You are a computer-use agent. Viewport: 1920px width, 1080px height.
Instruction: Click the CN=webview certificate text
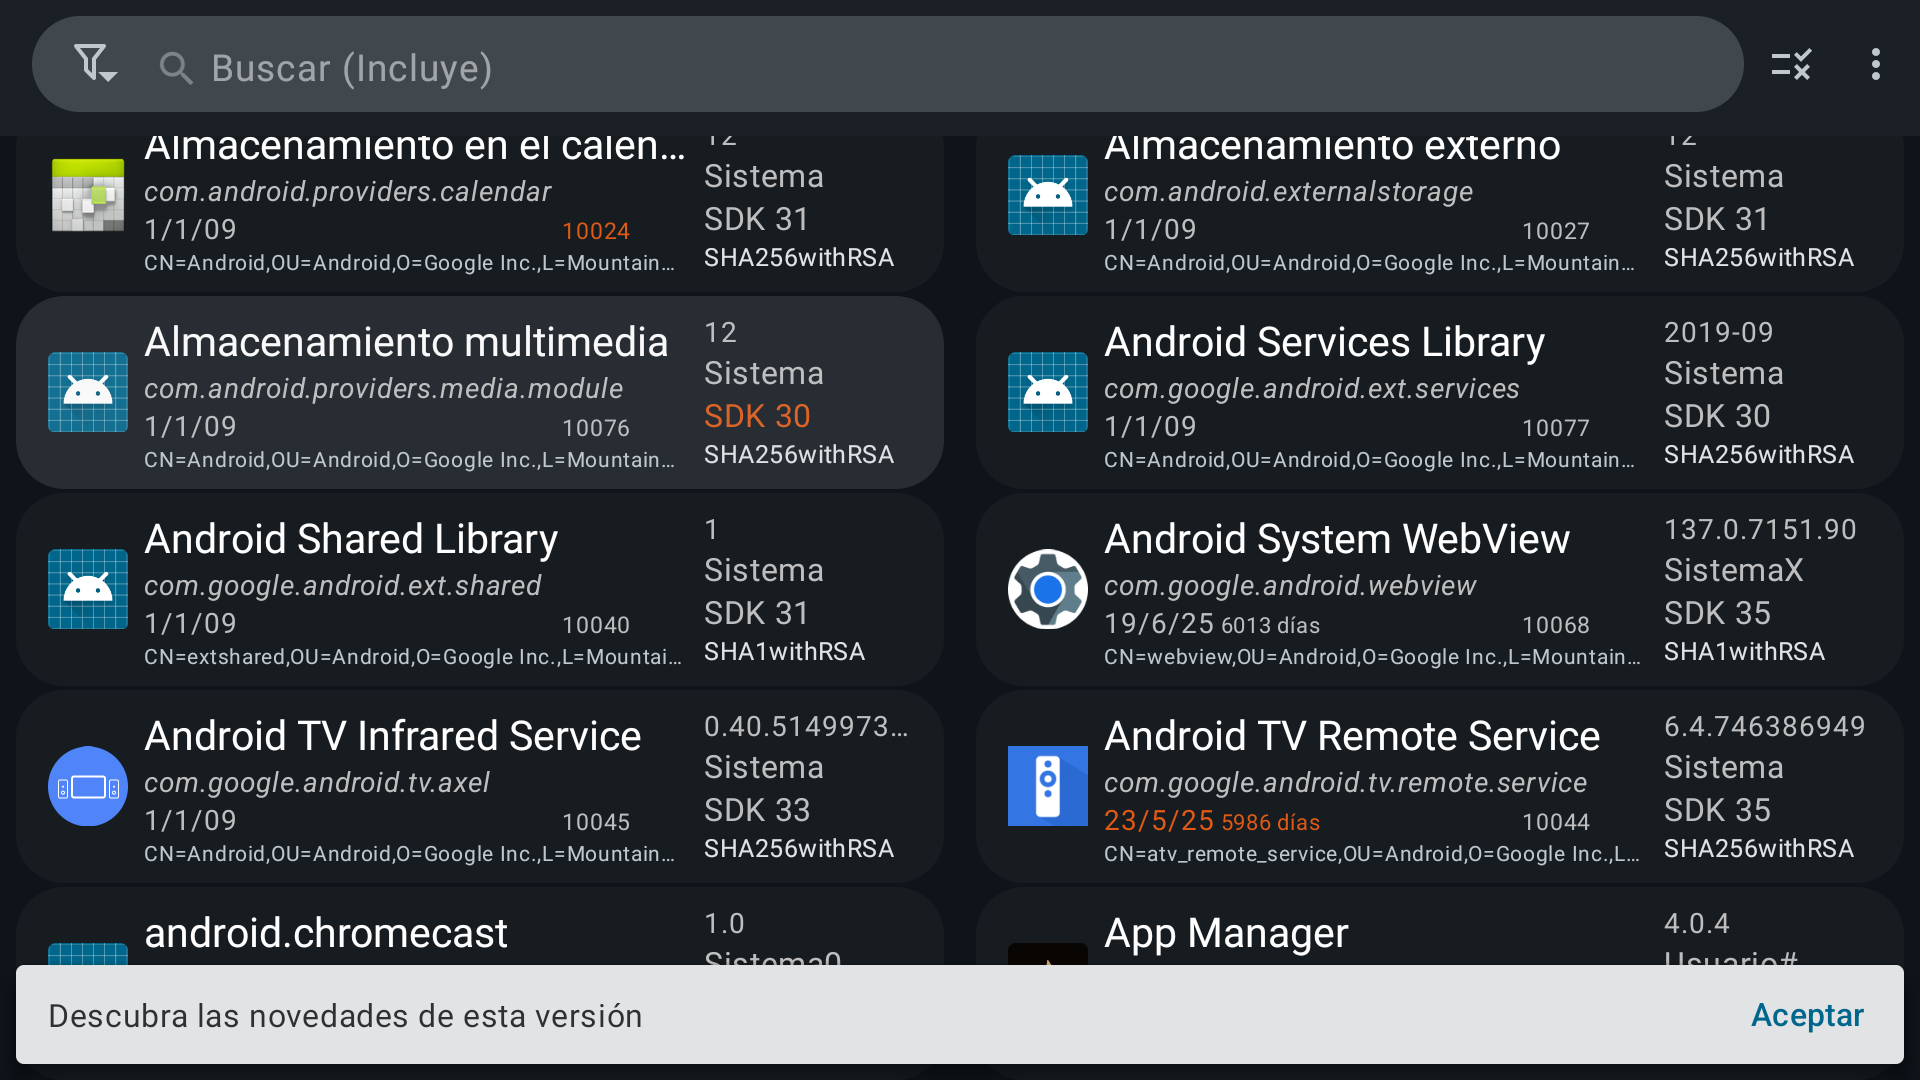(x=1371, y=657)
